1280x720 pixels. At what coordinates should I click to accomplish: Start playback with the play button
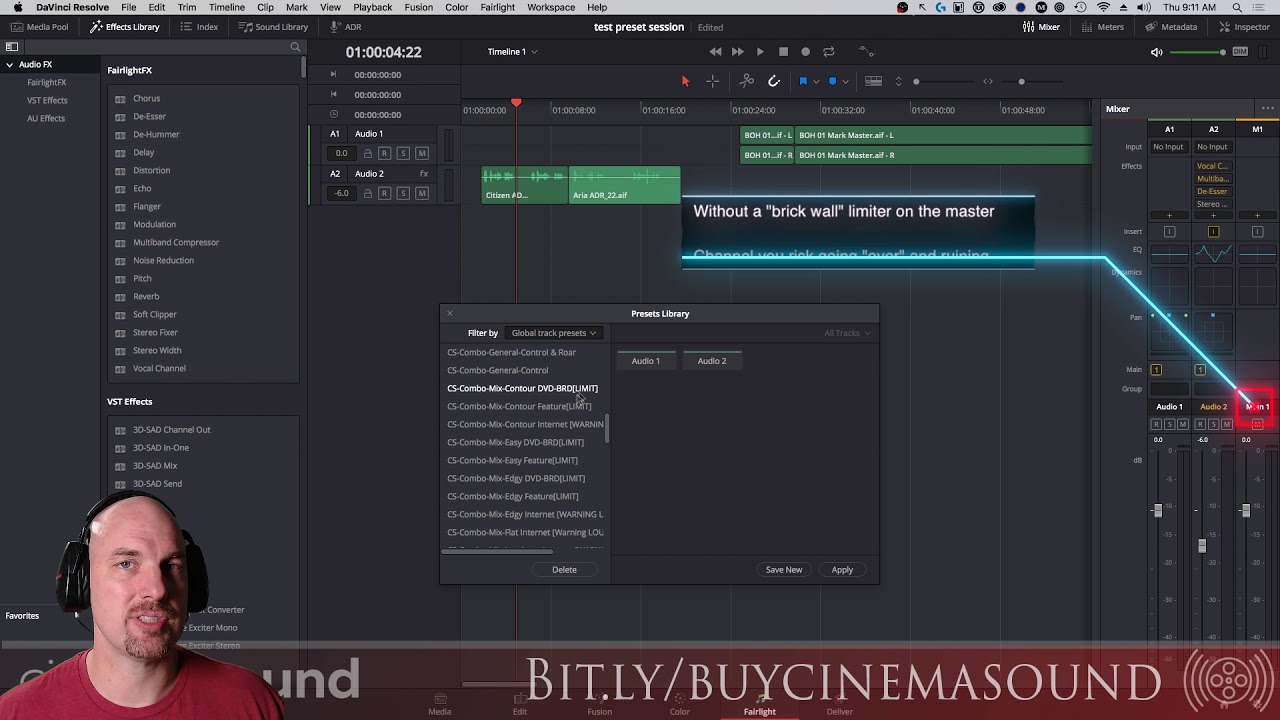(x=760, y=52)
